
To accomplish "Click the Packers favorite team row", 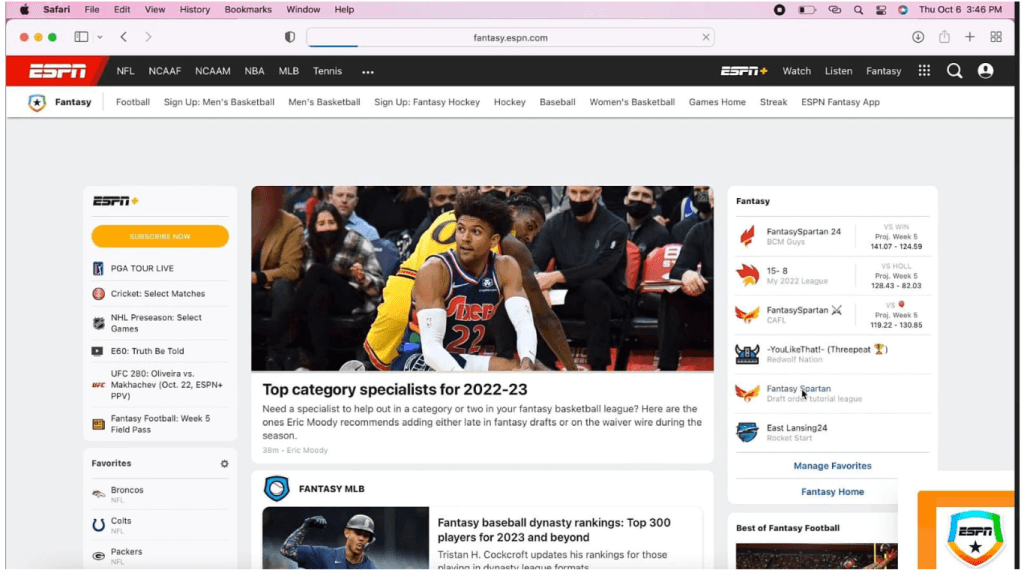I will [160, 557].
